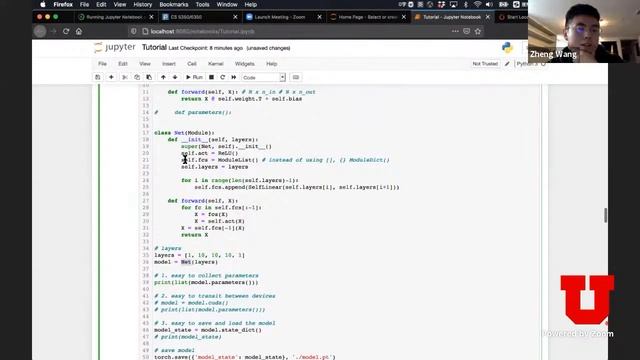640x360 pixels.
Task: Close the Launch Meeting - Zoom tab
Action: pyautogui.click(x=320, y=17)
